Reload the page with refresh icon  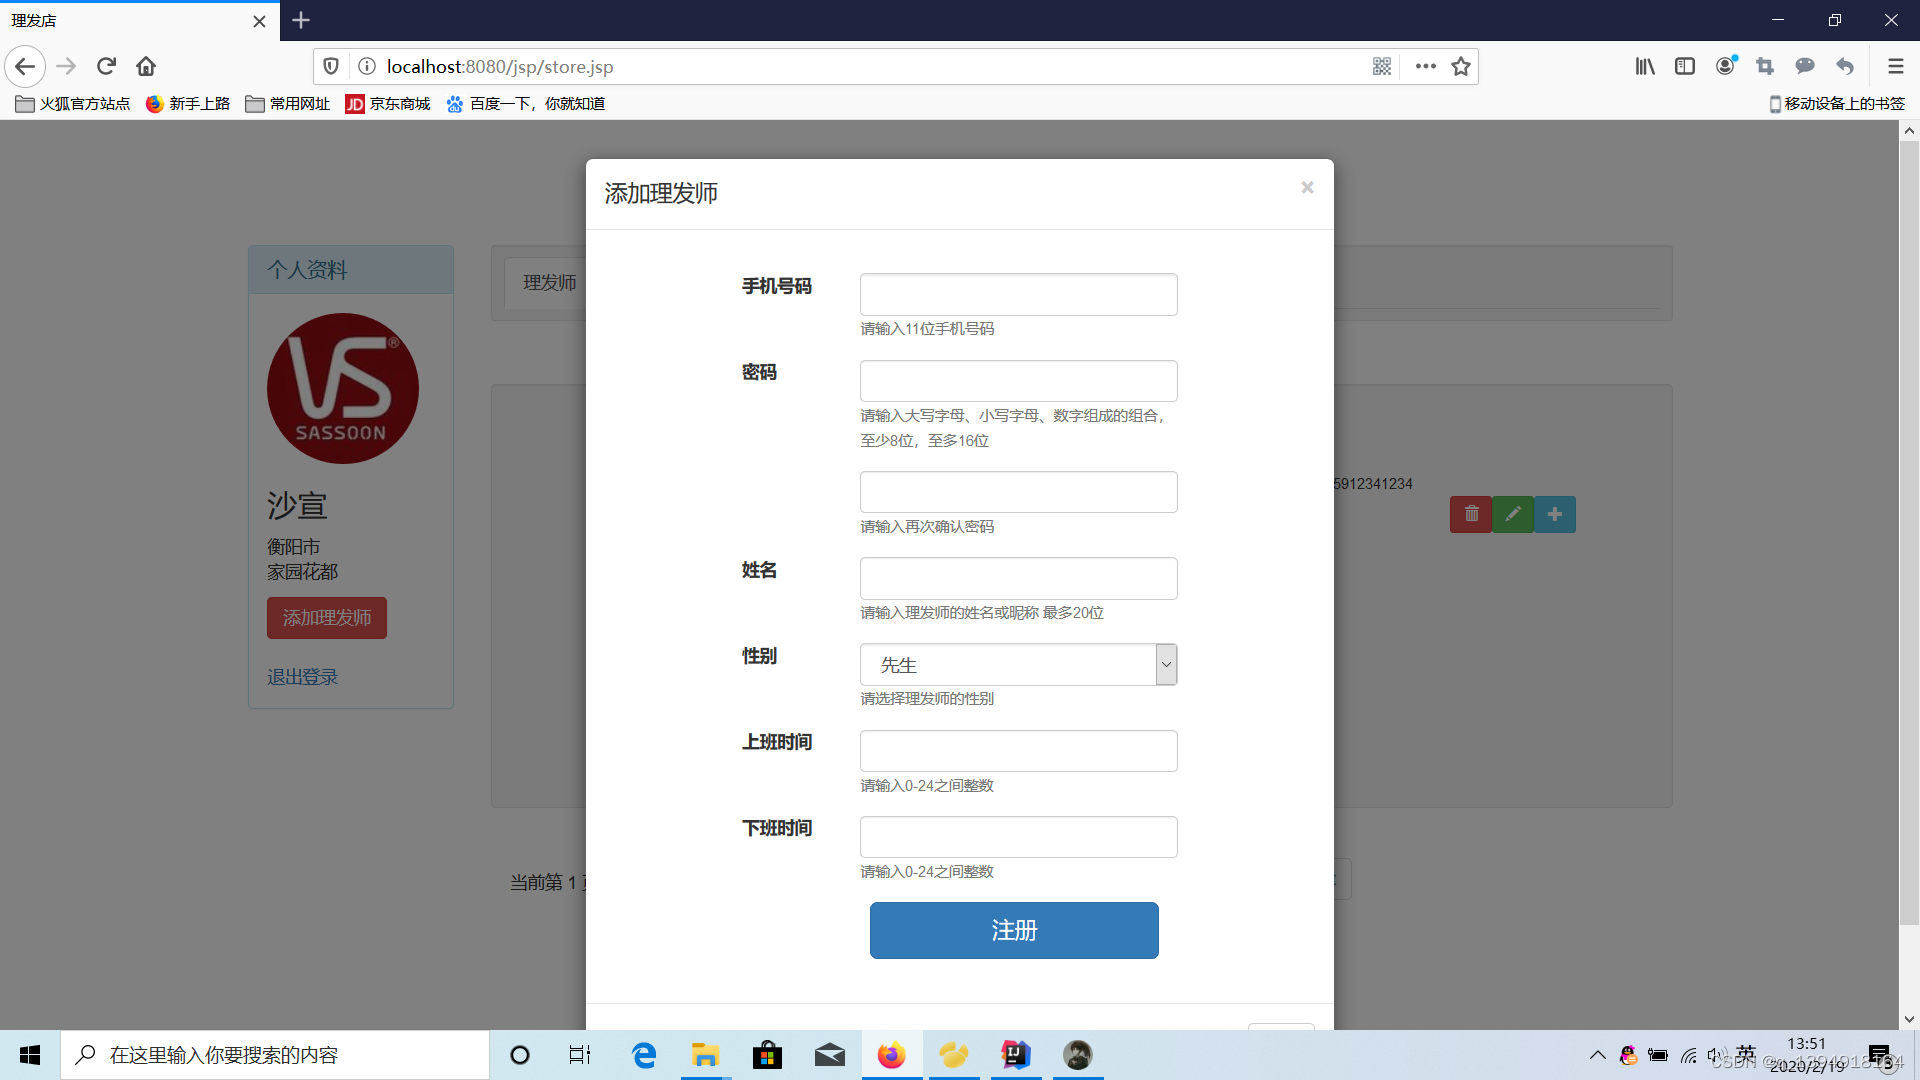pyautogui.click(x=106, y=66)
